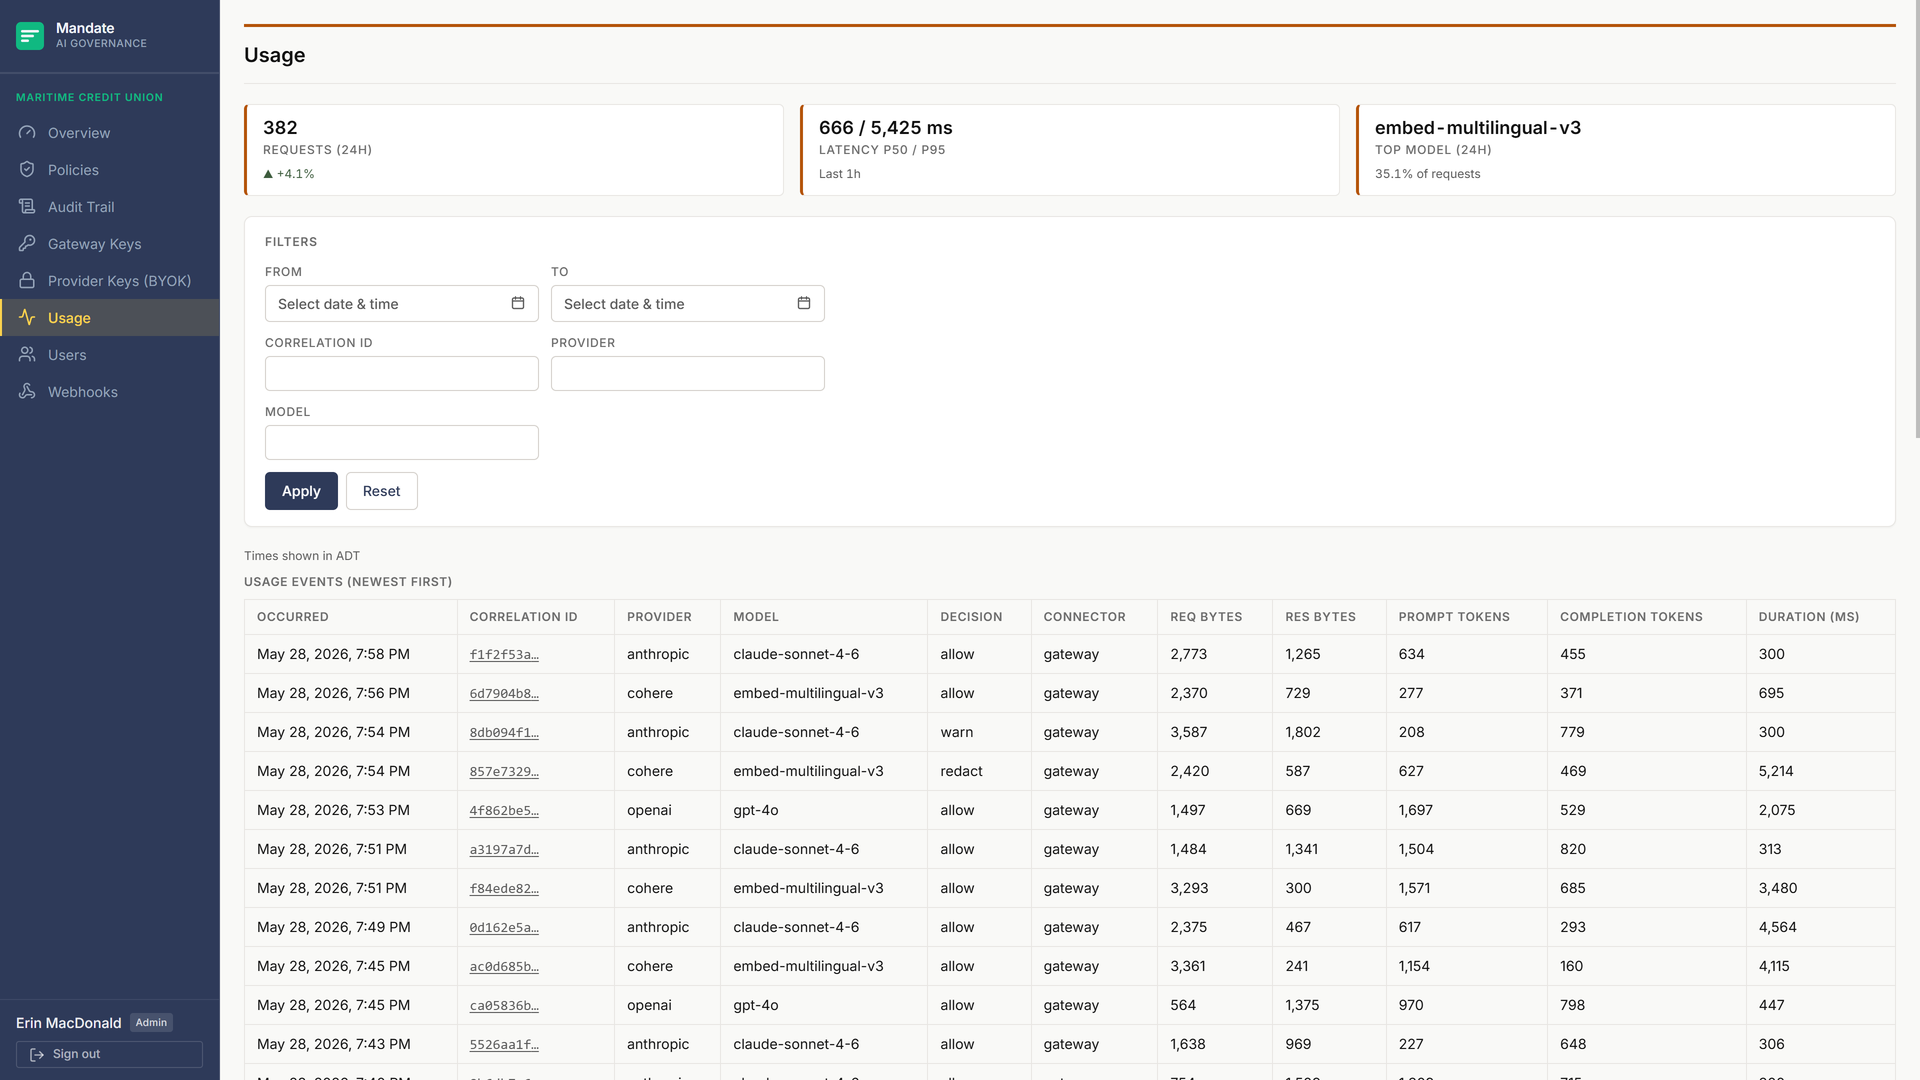Image resolution: width=1920 pixels, height=1080 pixels.
Task: Open correlation ID 4f862be5 link
Action: [x=504, y=811]
